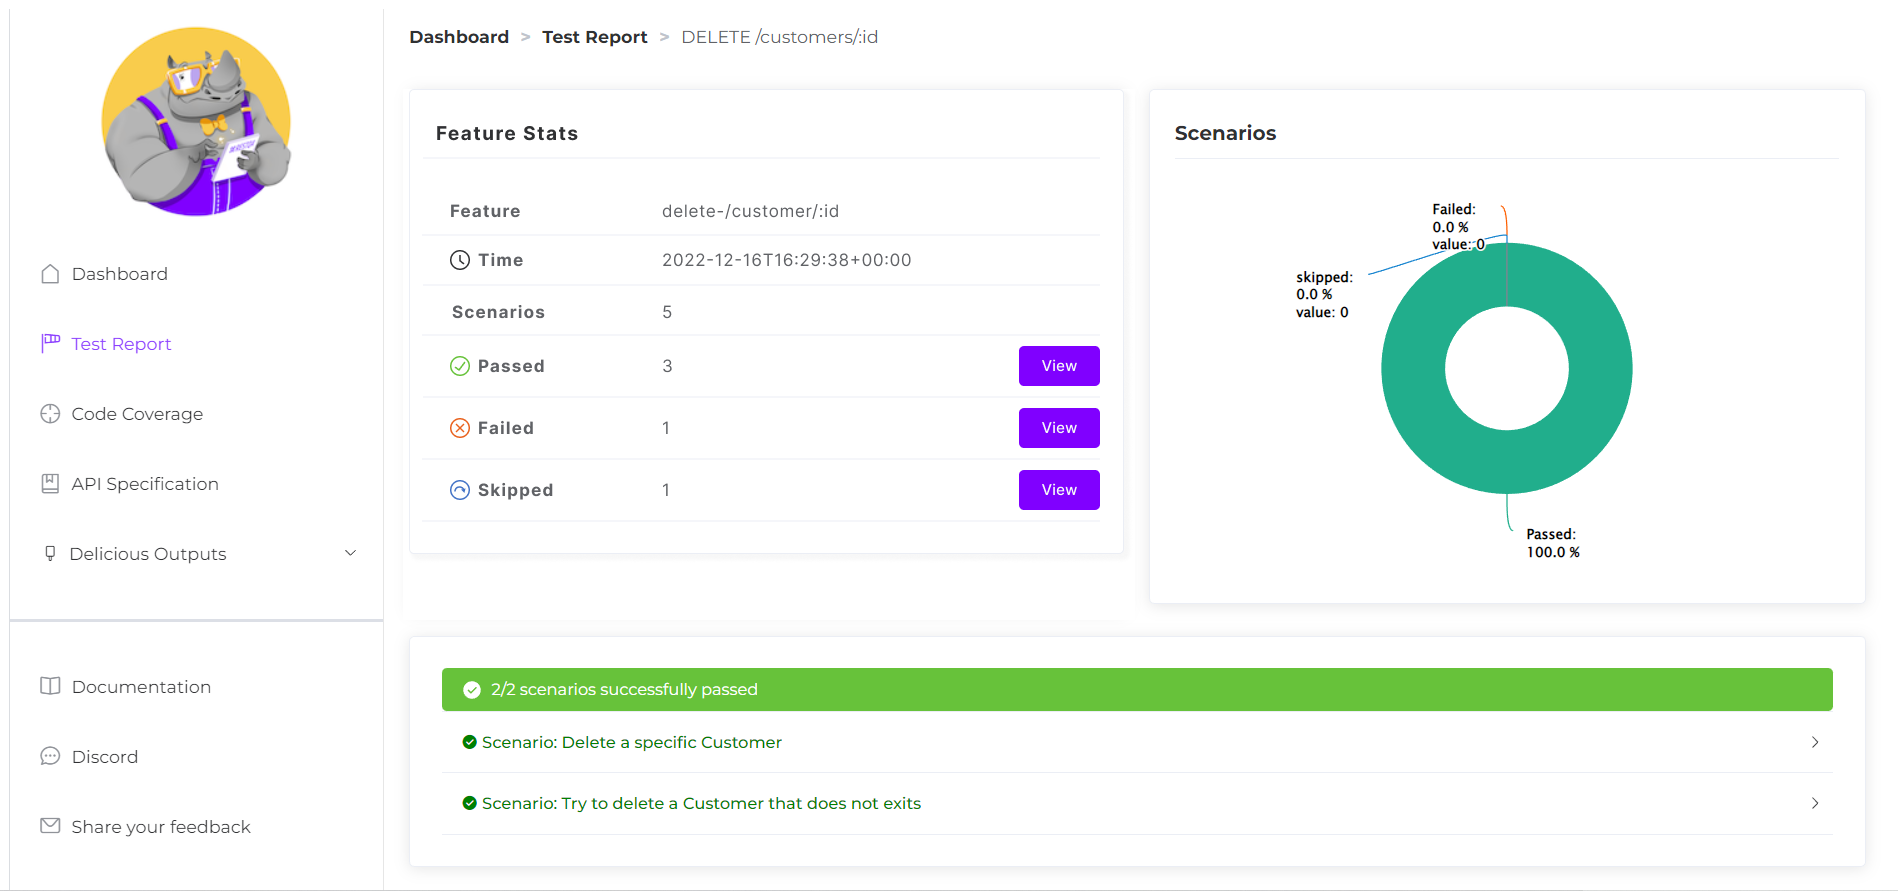
Task: Click the green Passed checkmark icon
Action: pyautogui.click(x=460, y=366)
